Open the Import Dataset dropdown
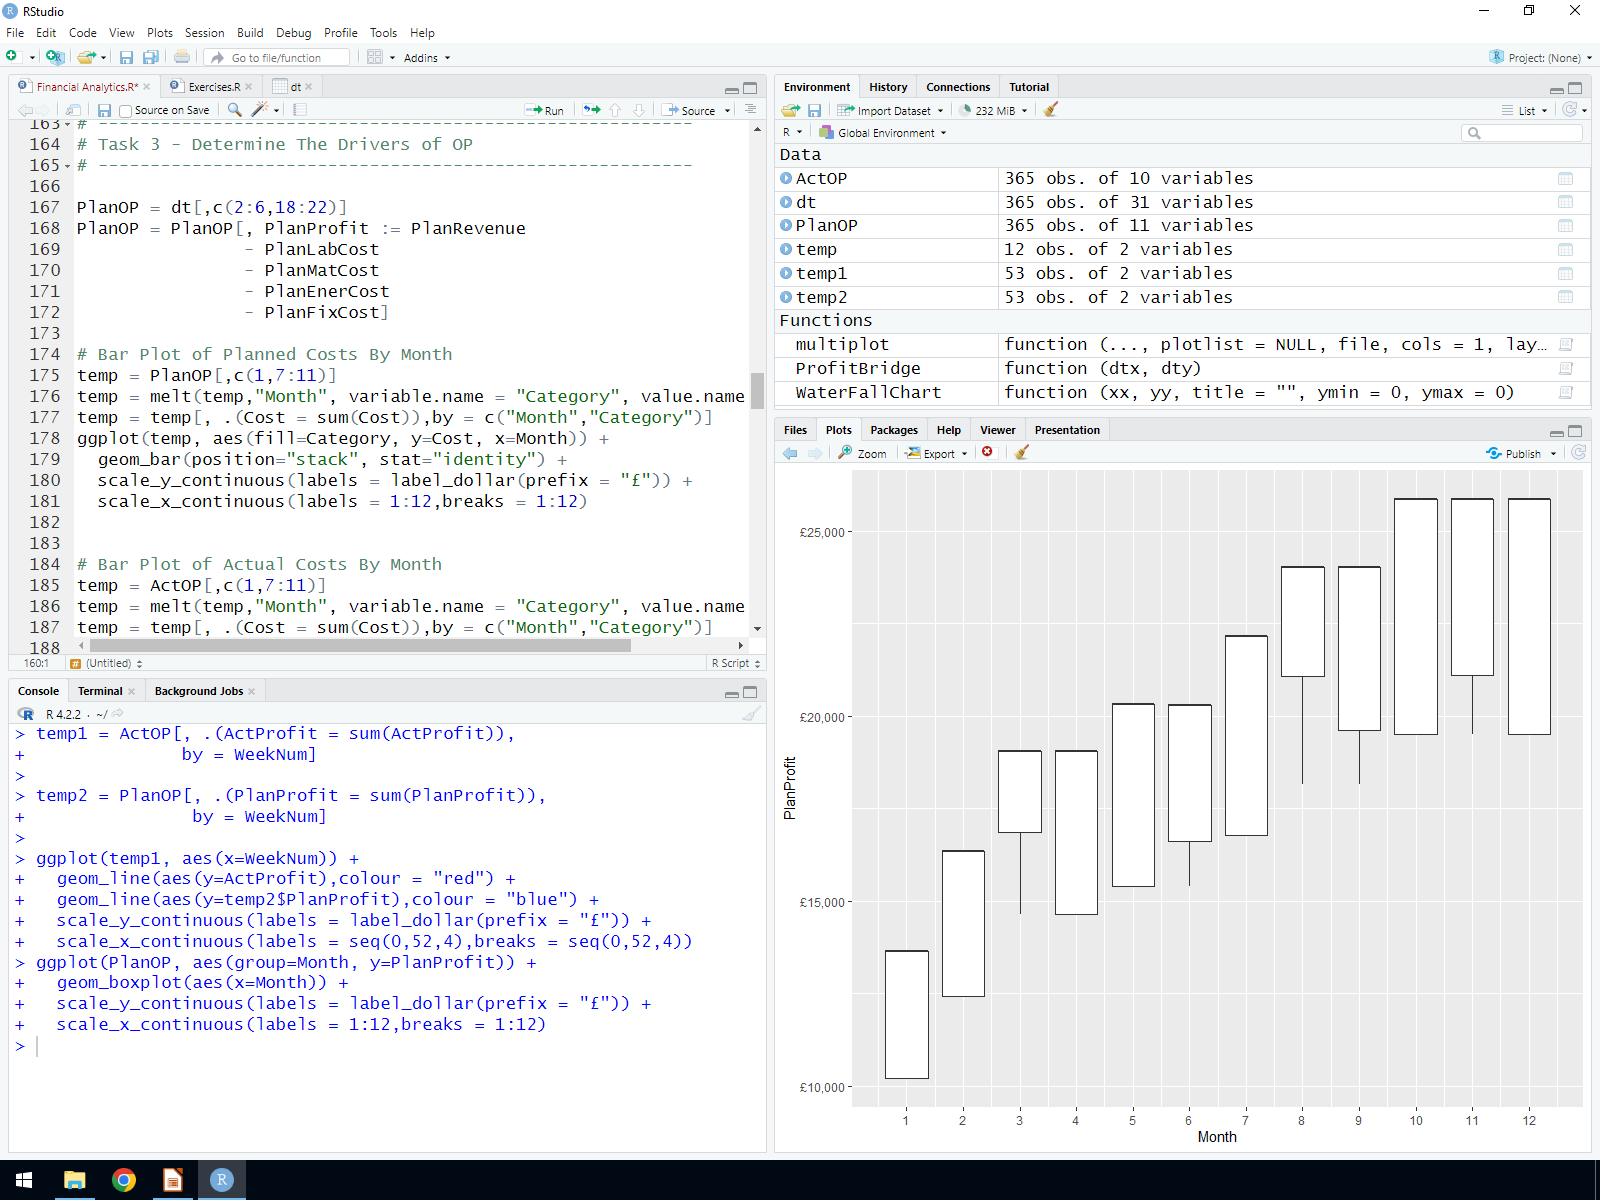 pos(890,111)
